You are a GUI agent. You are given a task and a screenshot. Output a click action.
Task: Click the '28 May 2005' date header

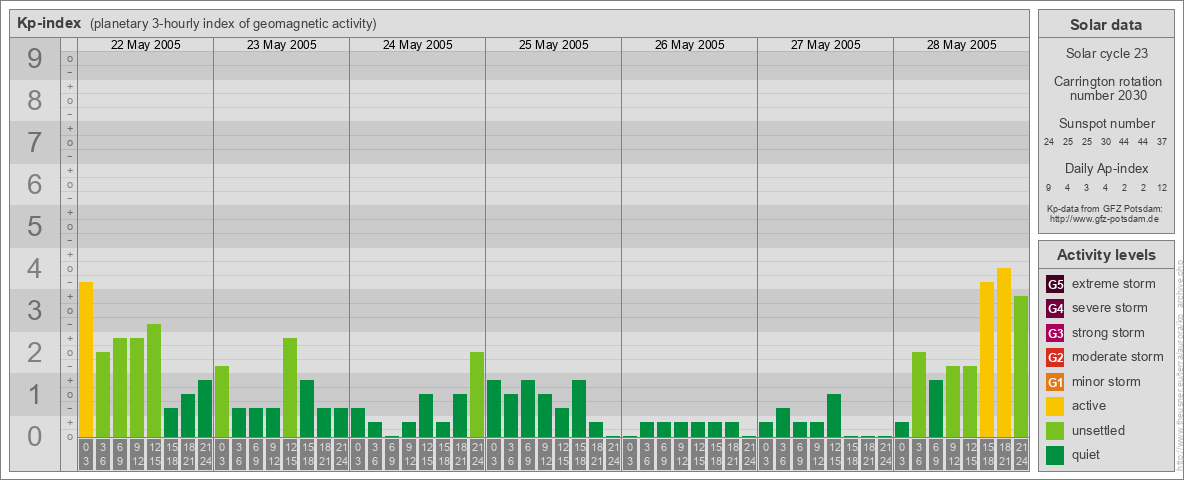961,45
